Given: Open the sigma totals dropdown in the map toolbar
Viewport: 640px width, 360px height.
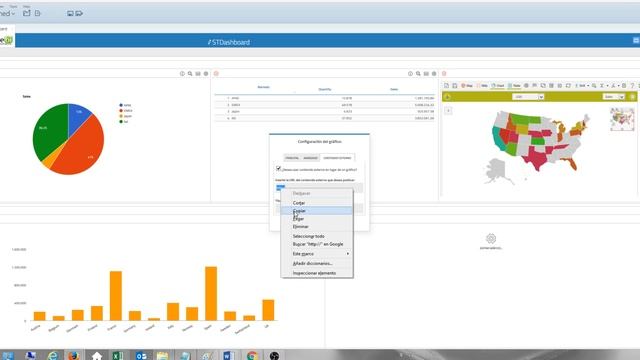Looking at the screenshot, I should pyautogui.click(x=603, y=86).
